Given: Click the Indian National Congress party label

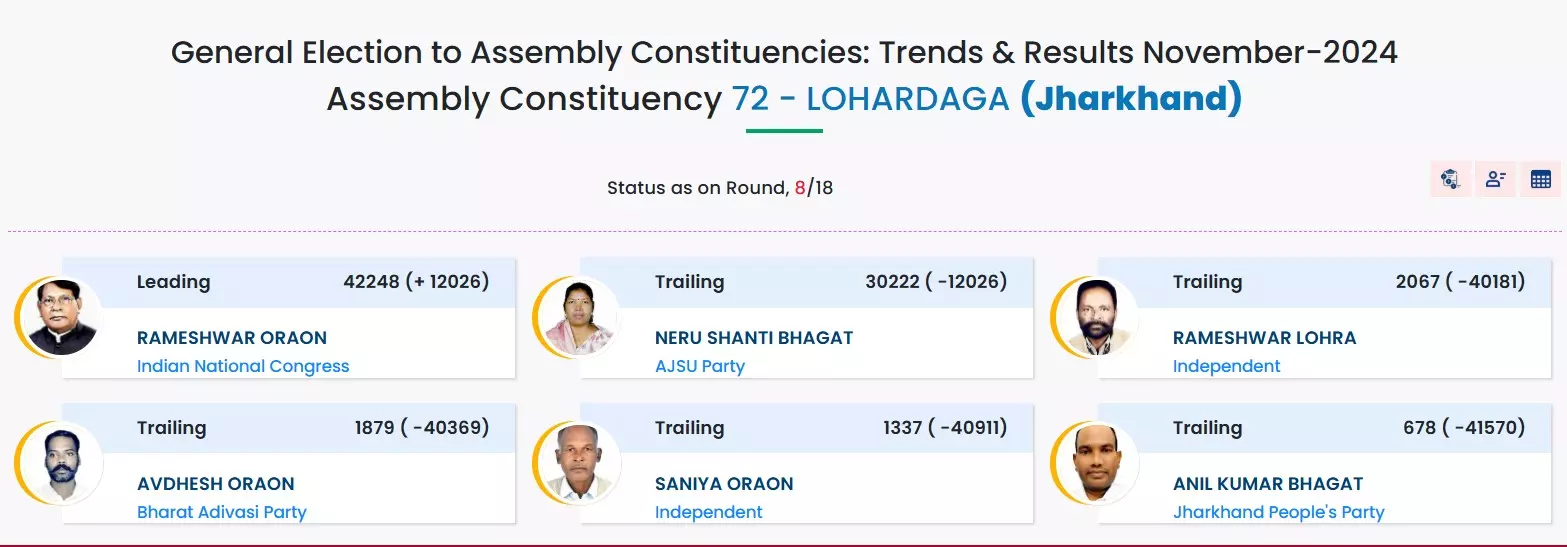Looking at the screenshot, I should 243,366.
